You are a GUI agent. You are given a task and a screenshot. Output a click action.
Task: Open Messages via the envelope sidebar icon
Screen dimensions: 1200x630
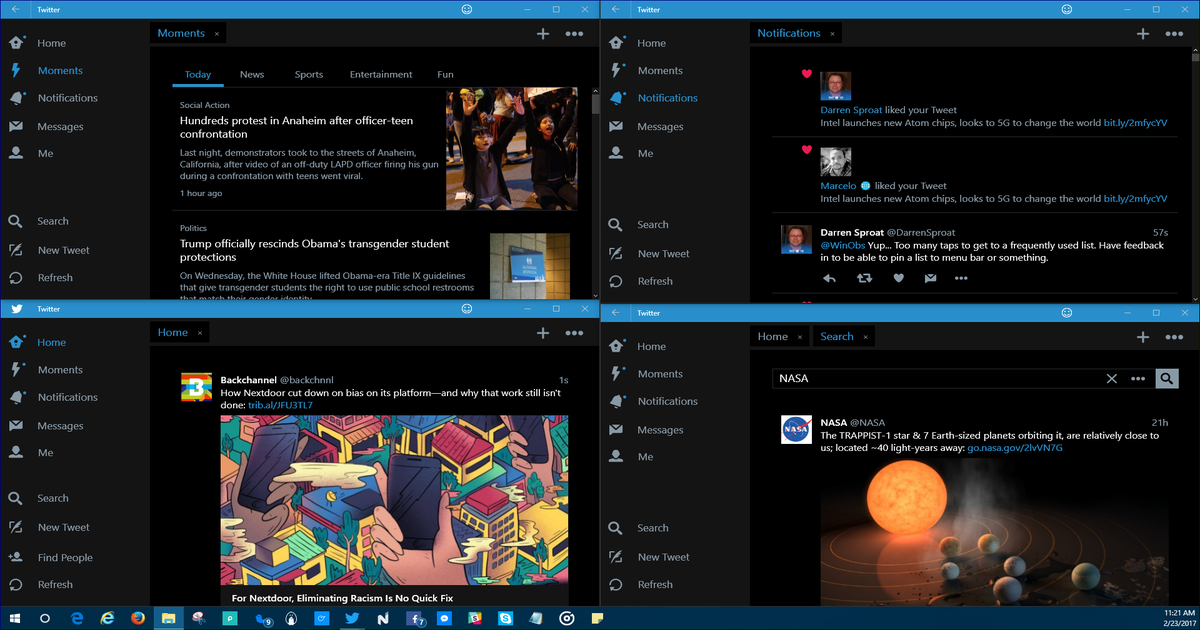(x=14, y=126)
